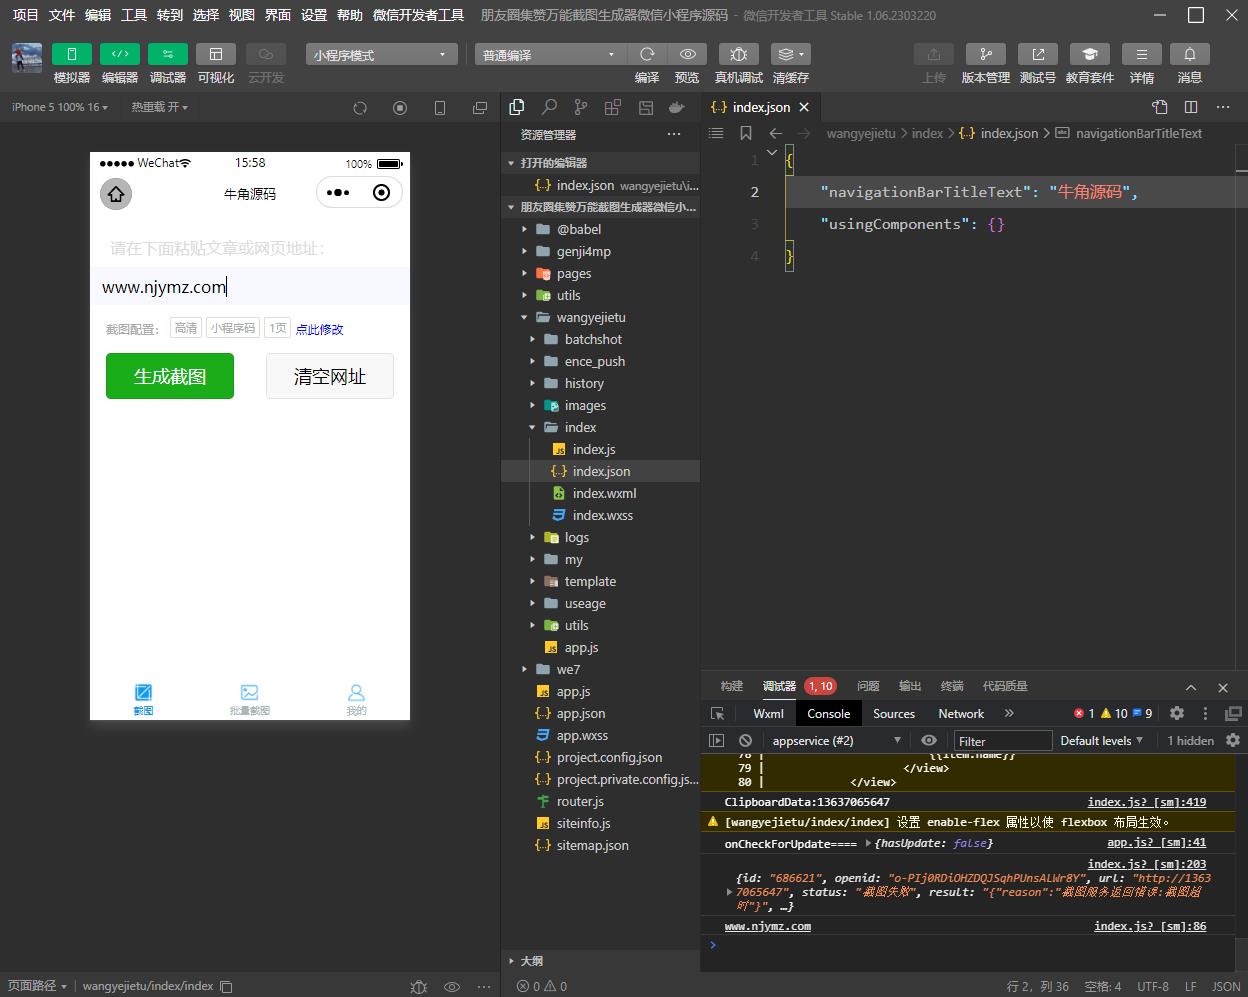The image size is (1248, 997).
Task: Click the console Filter input field
Action: [1002, 741]
